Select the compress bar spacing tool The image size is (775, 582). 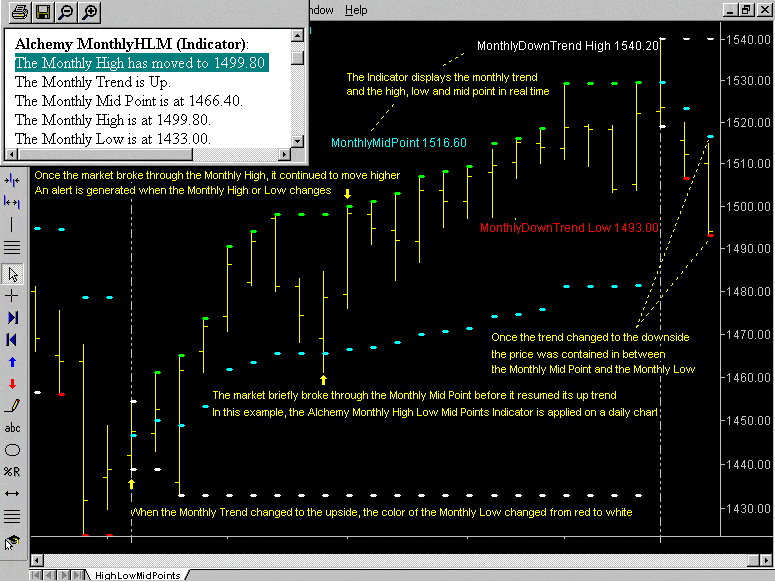(x=12, y=181)
